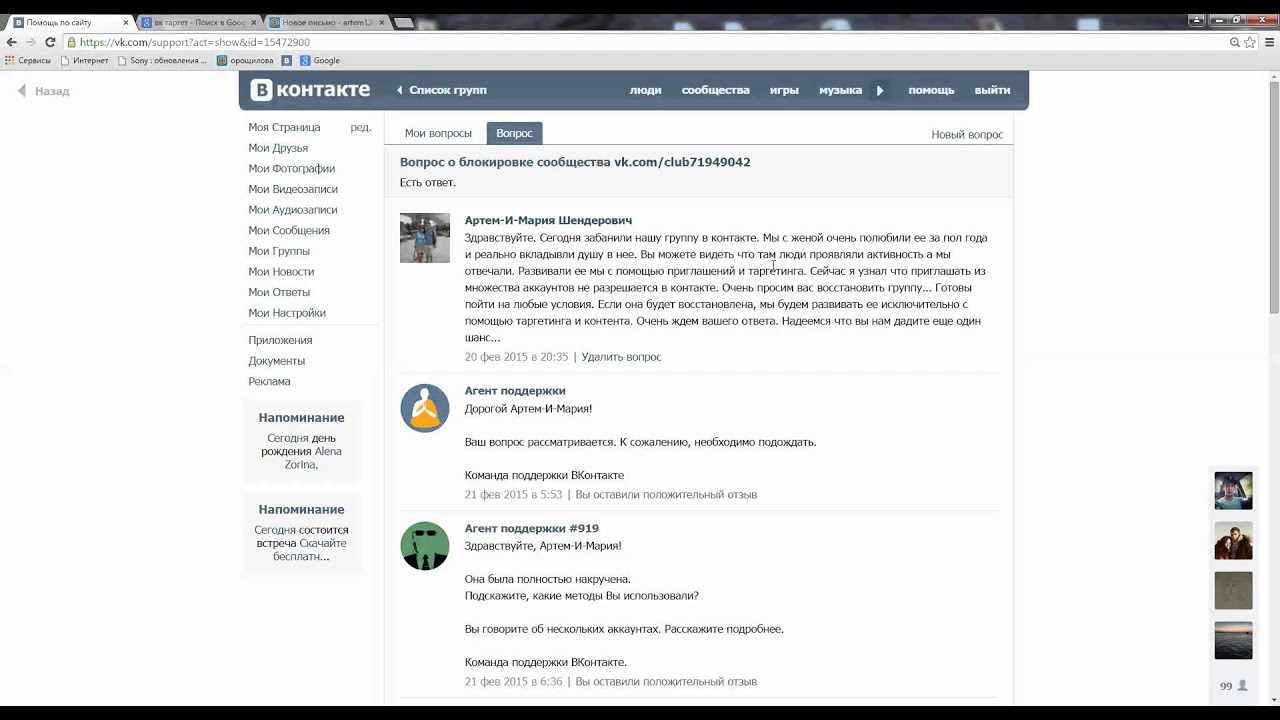Click the browser back arrow button
Screen dimensions: 1280x720
coord(11,42)
